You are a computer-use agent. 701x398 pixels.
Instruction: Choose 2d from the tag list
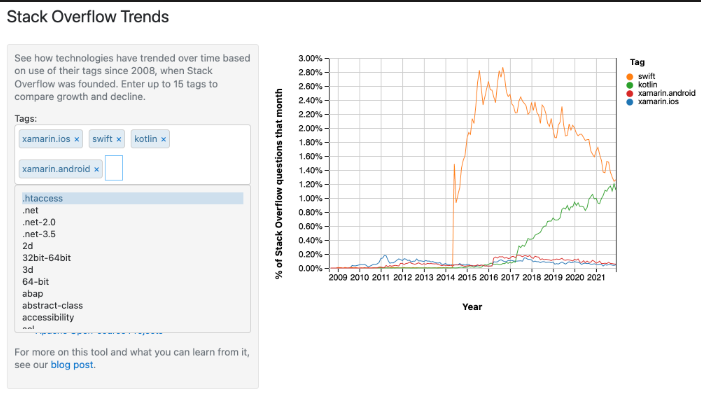(x=132, y=246)
